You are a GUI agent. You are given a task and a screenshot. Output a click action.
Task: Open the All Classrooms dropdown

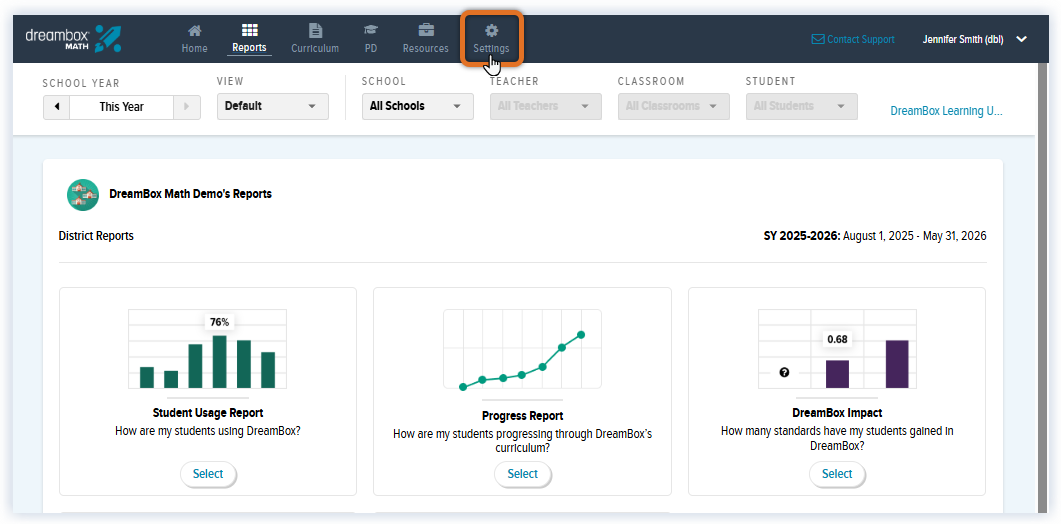(x=673, y=106)
